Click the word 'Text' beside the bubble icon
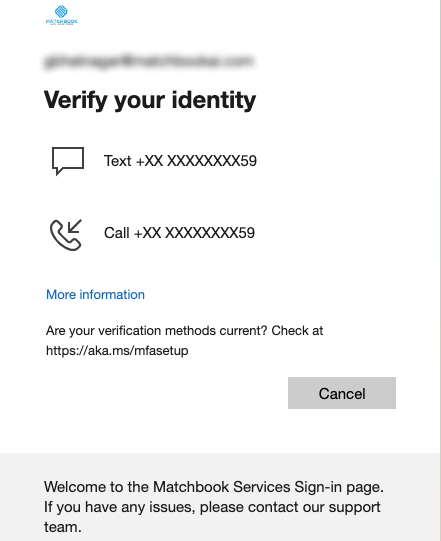Screen dimensions: 441x541 click(118, 161)
